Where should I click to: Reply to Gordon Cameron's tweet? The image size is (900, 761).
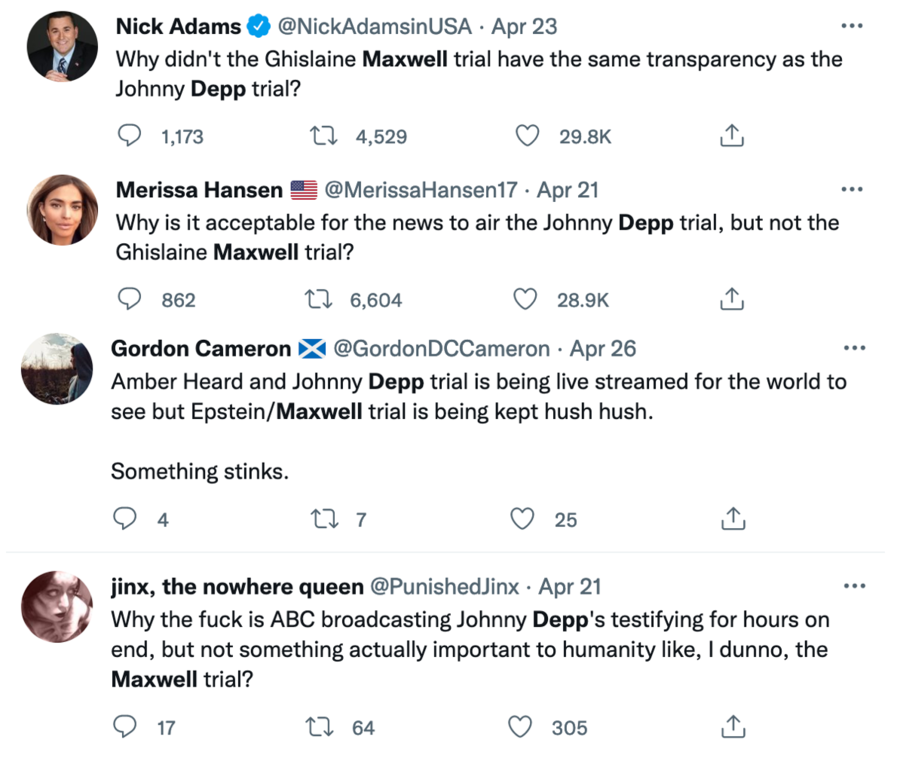[125, 519]
